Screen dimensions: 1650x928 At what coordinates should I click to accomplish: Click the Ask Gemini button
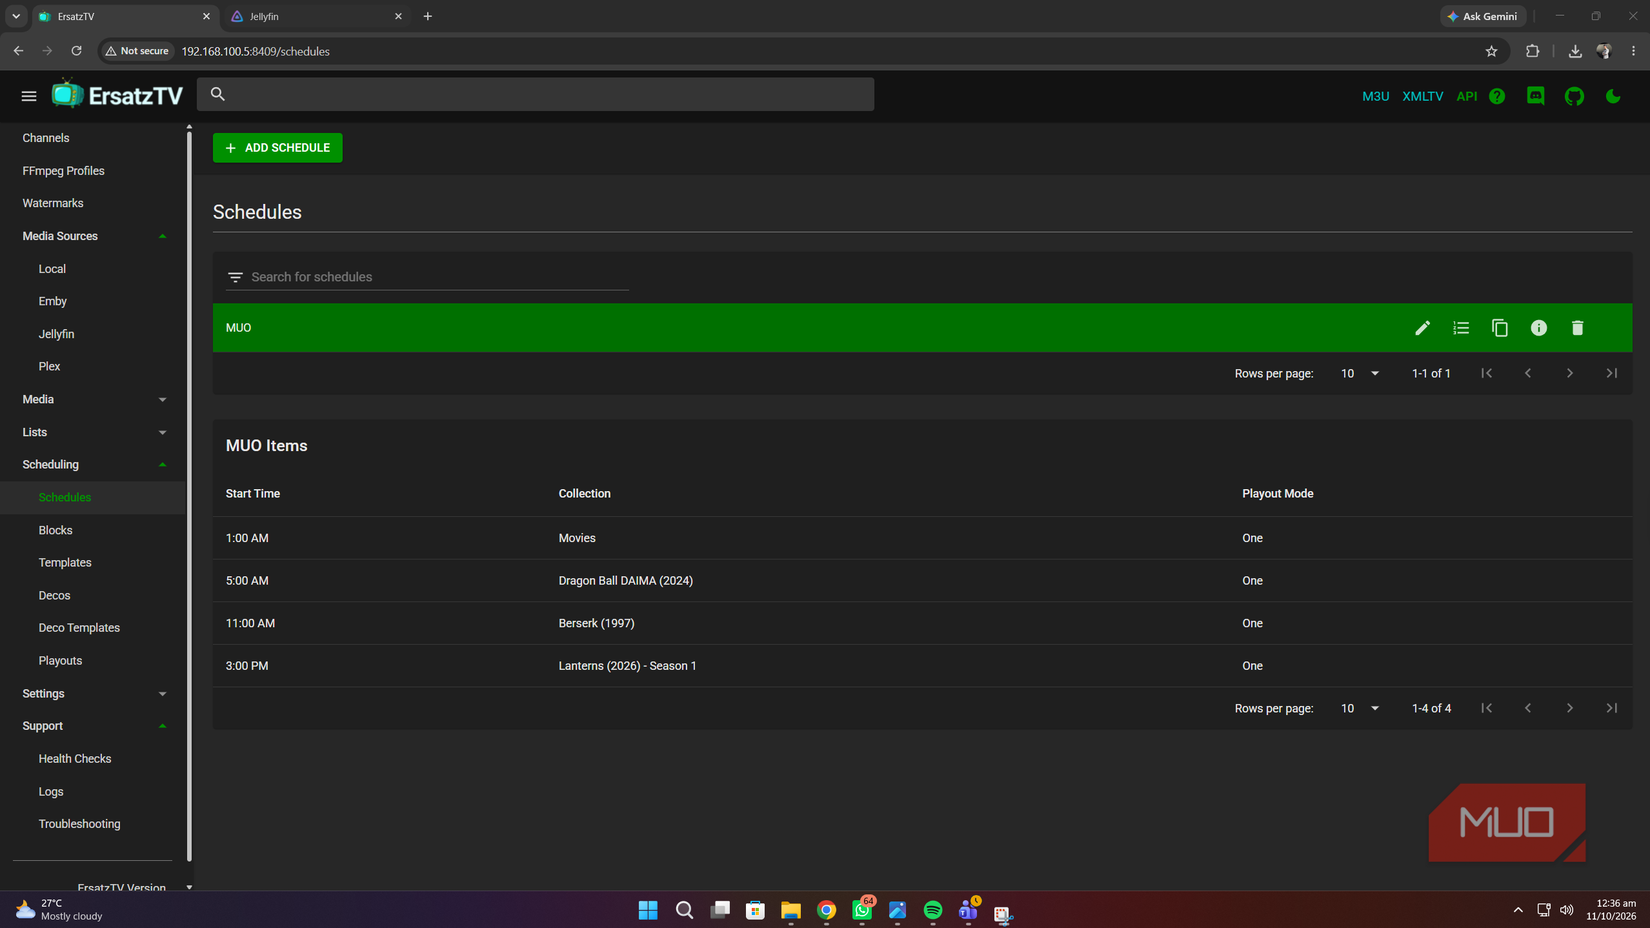click(1483, 16)
